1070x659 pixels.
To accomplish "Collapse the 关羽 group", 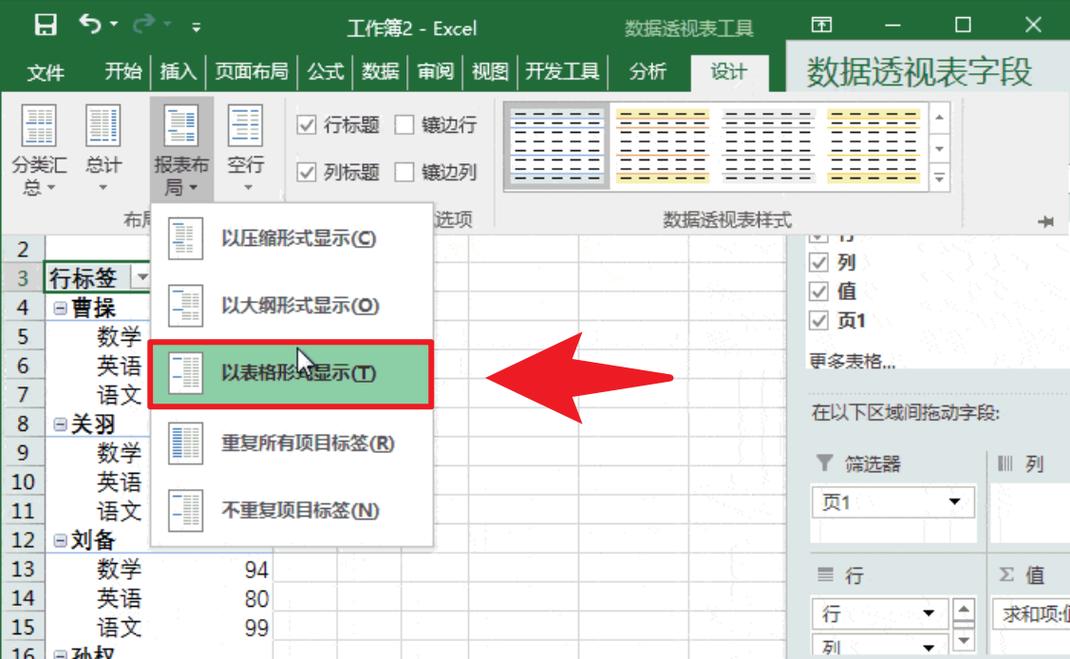I will tap(60, 424).
